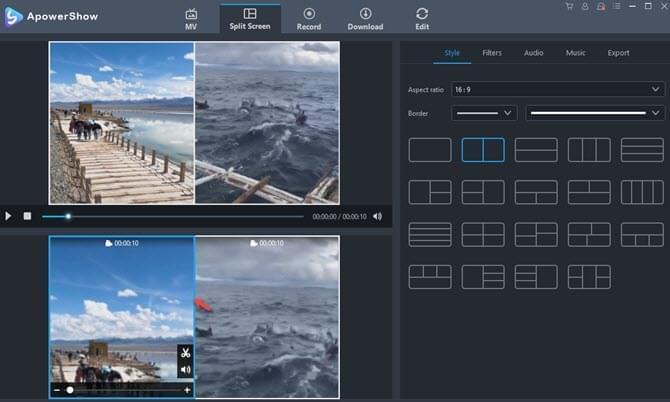Select the right ocean clip pane
This screenshot has width=670, height=402.
click(x=267, y=317)
